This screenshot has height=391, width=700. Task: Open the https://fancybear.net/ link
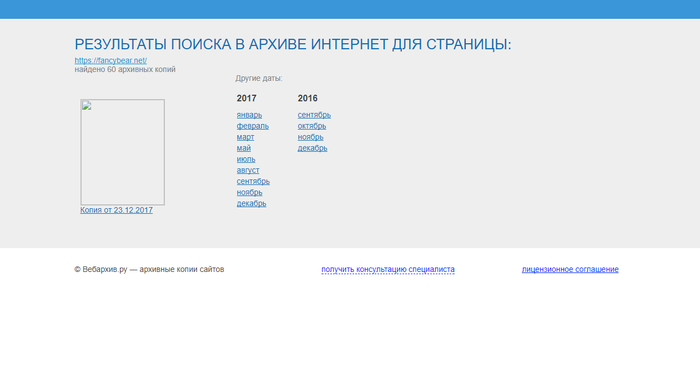coord(111,60)
